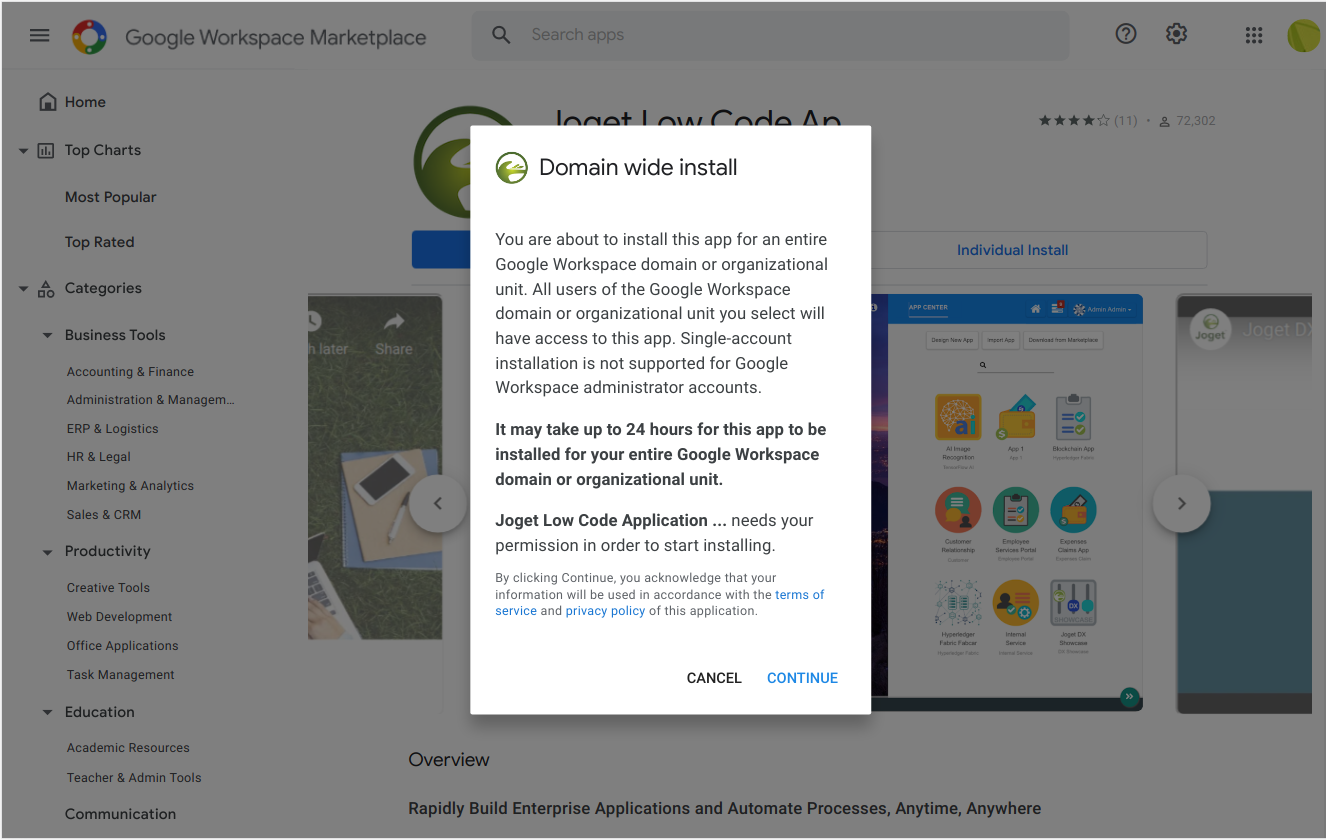Collapse the Productivity category
The image size is (1326, 840).
47,552
